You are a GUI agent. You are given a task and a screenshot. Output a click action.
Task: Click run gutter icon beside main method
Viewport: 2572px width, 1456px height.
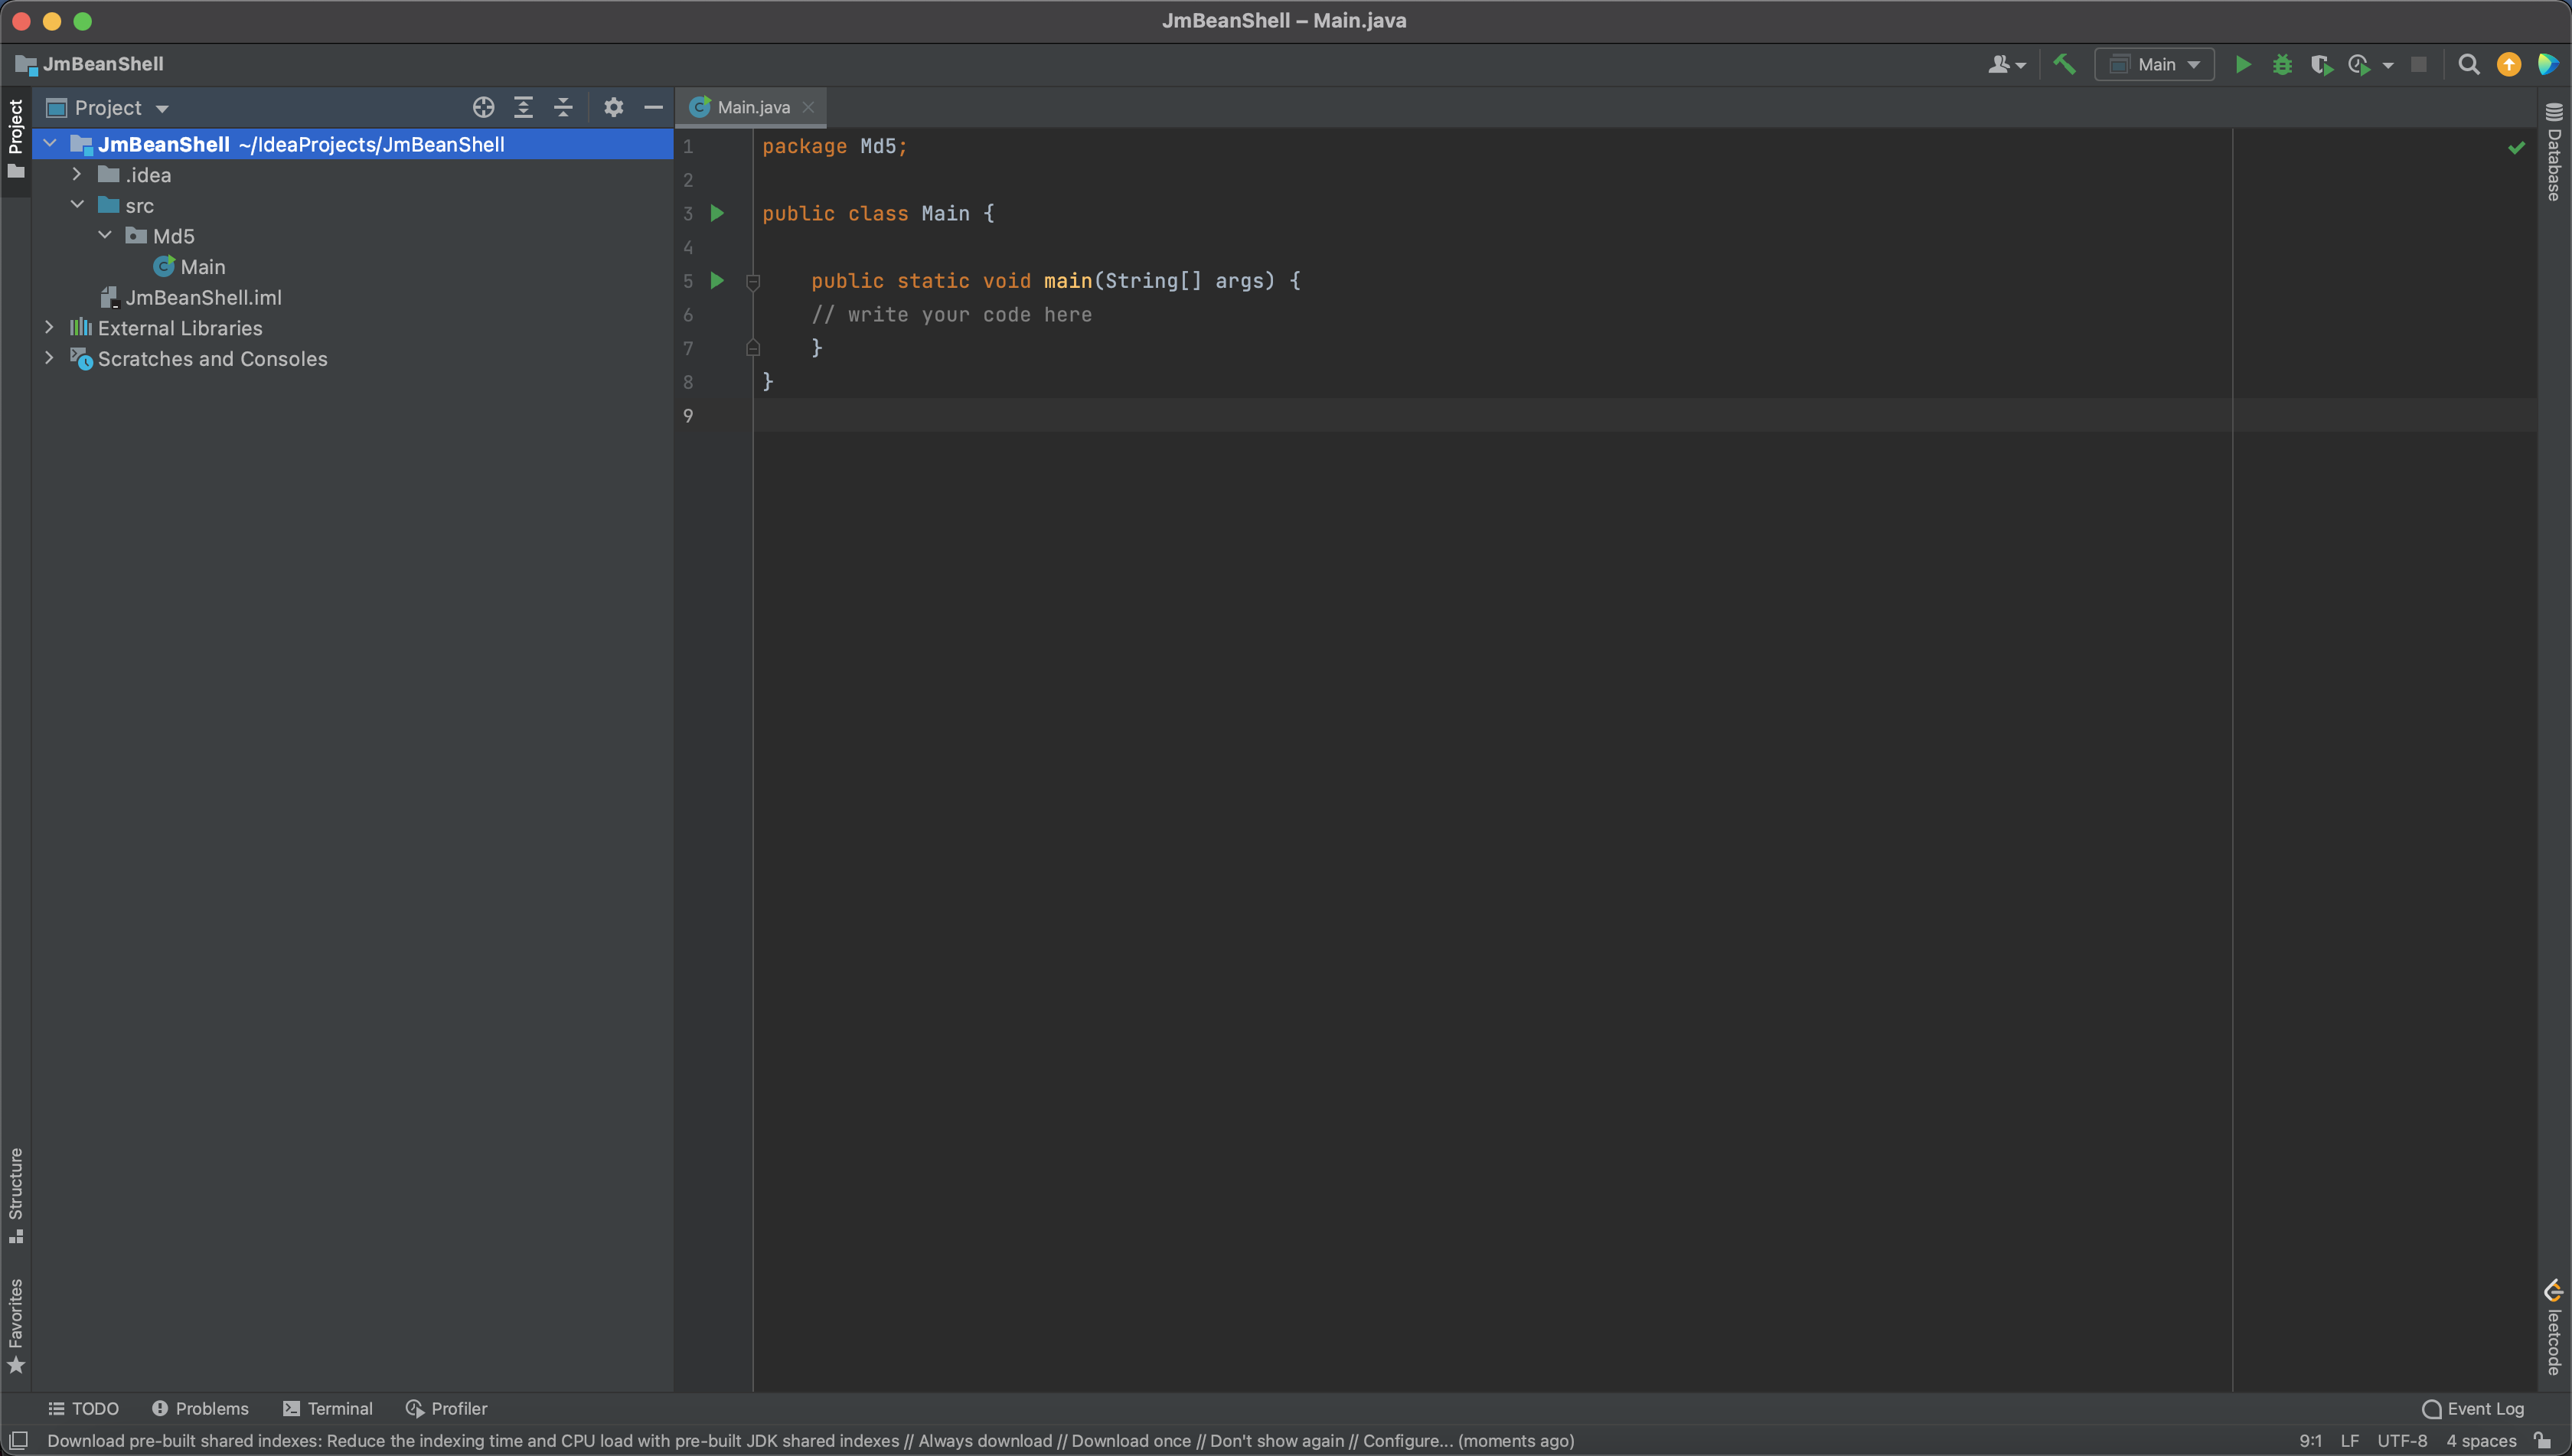[x=717, y=280]
